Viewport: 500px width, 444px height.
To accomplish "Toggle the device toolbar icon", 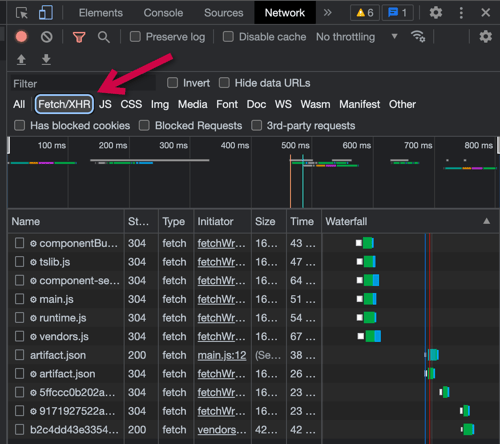I will click(x=46, y=13).
